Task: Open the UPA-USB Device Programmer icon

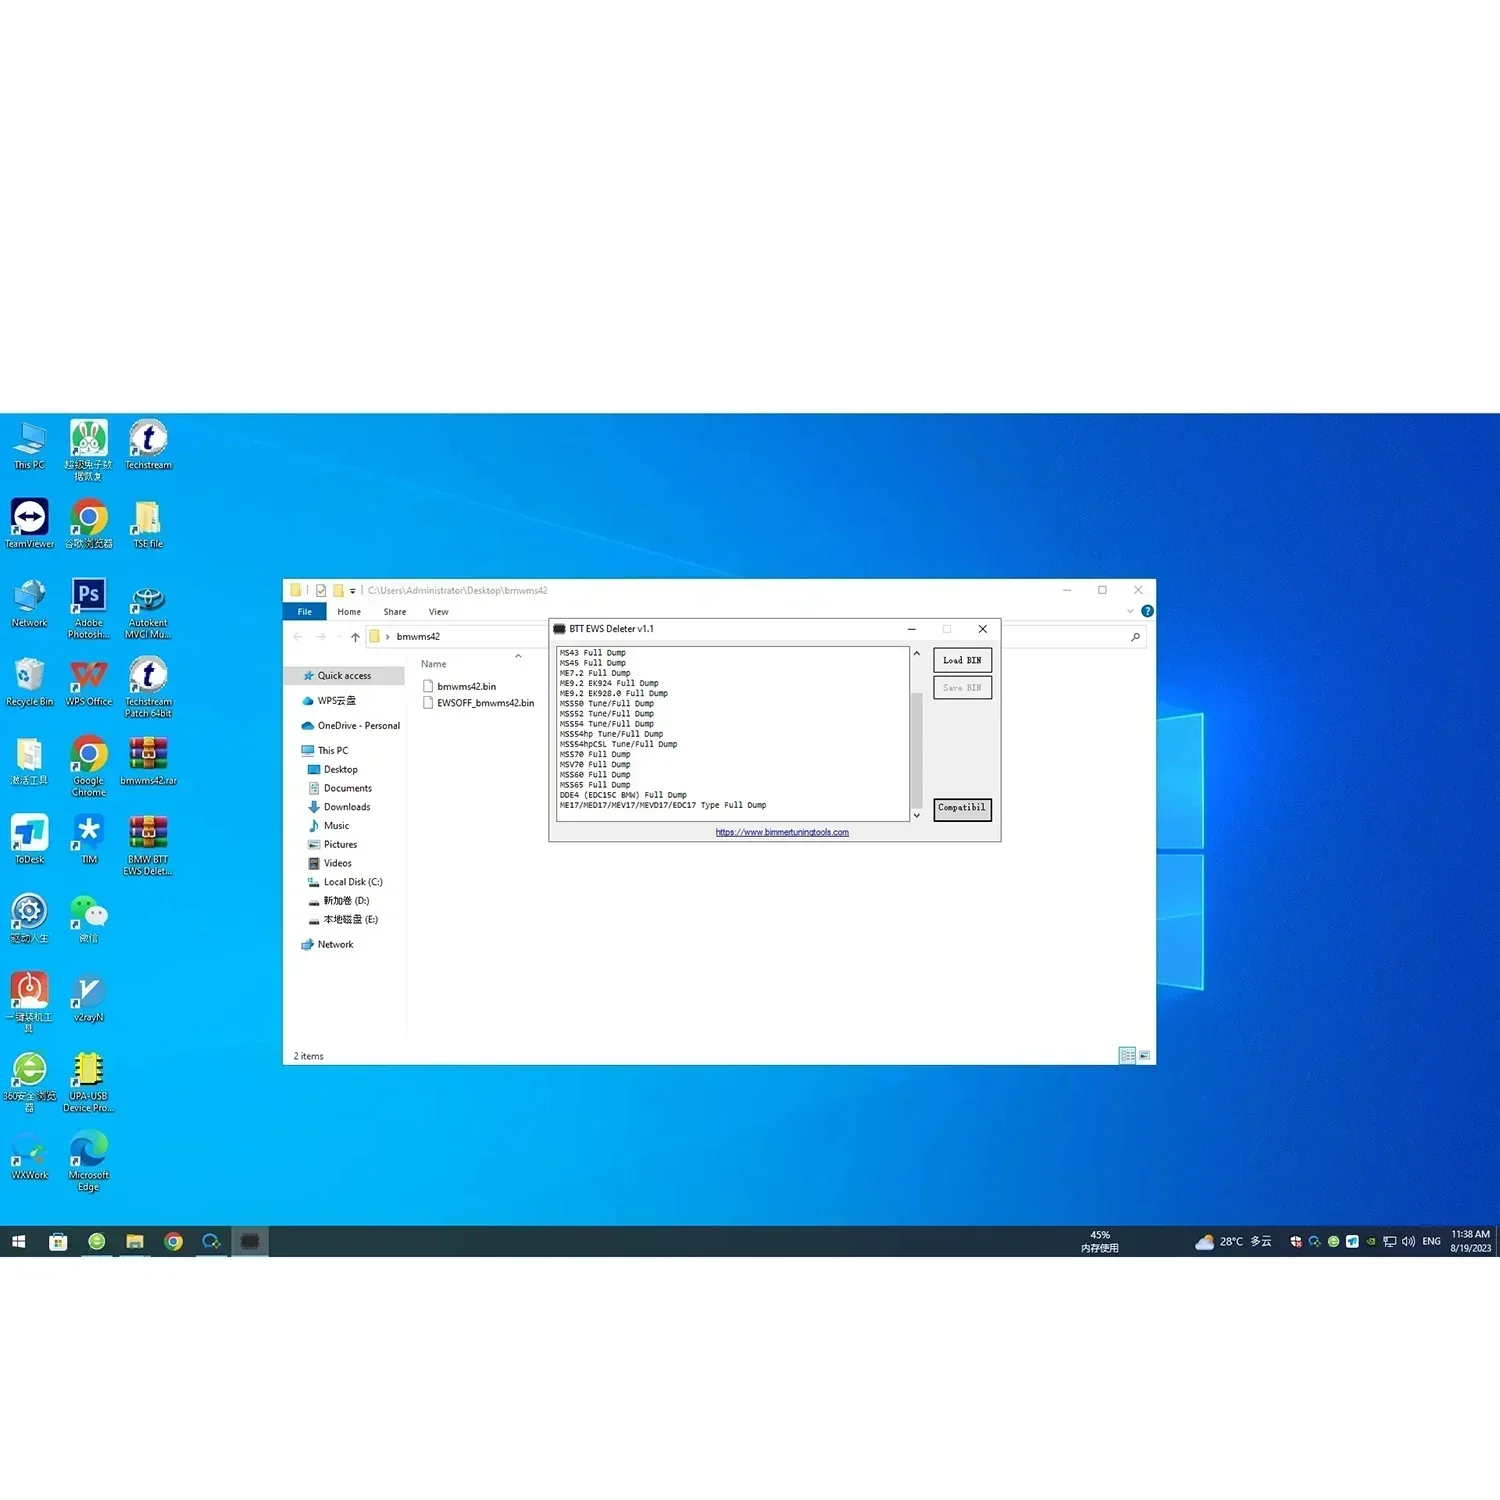Action: [x=89, y=1082]
